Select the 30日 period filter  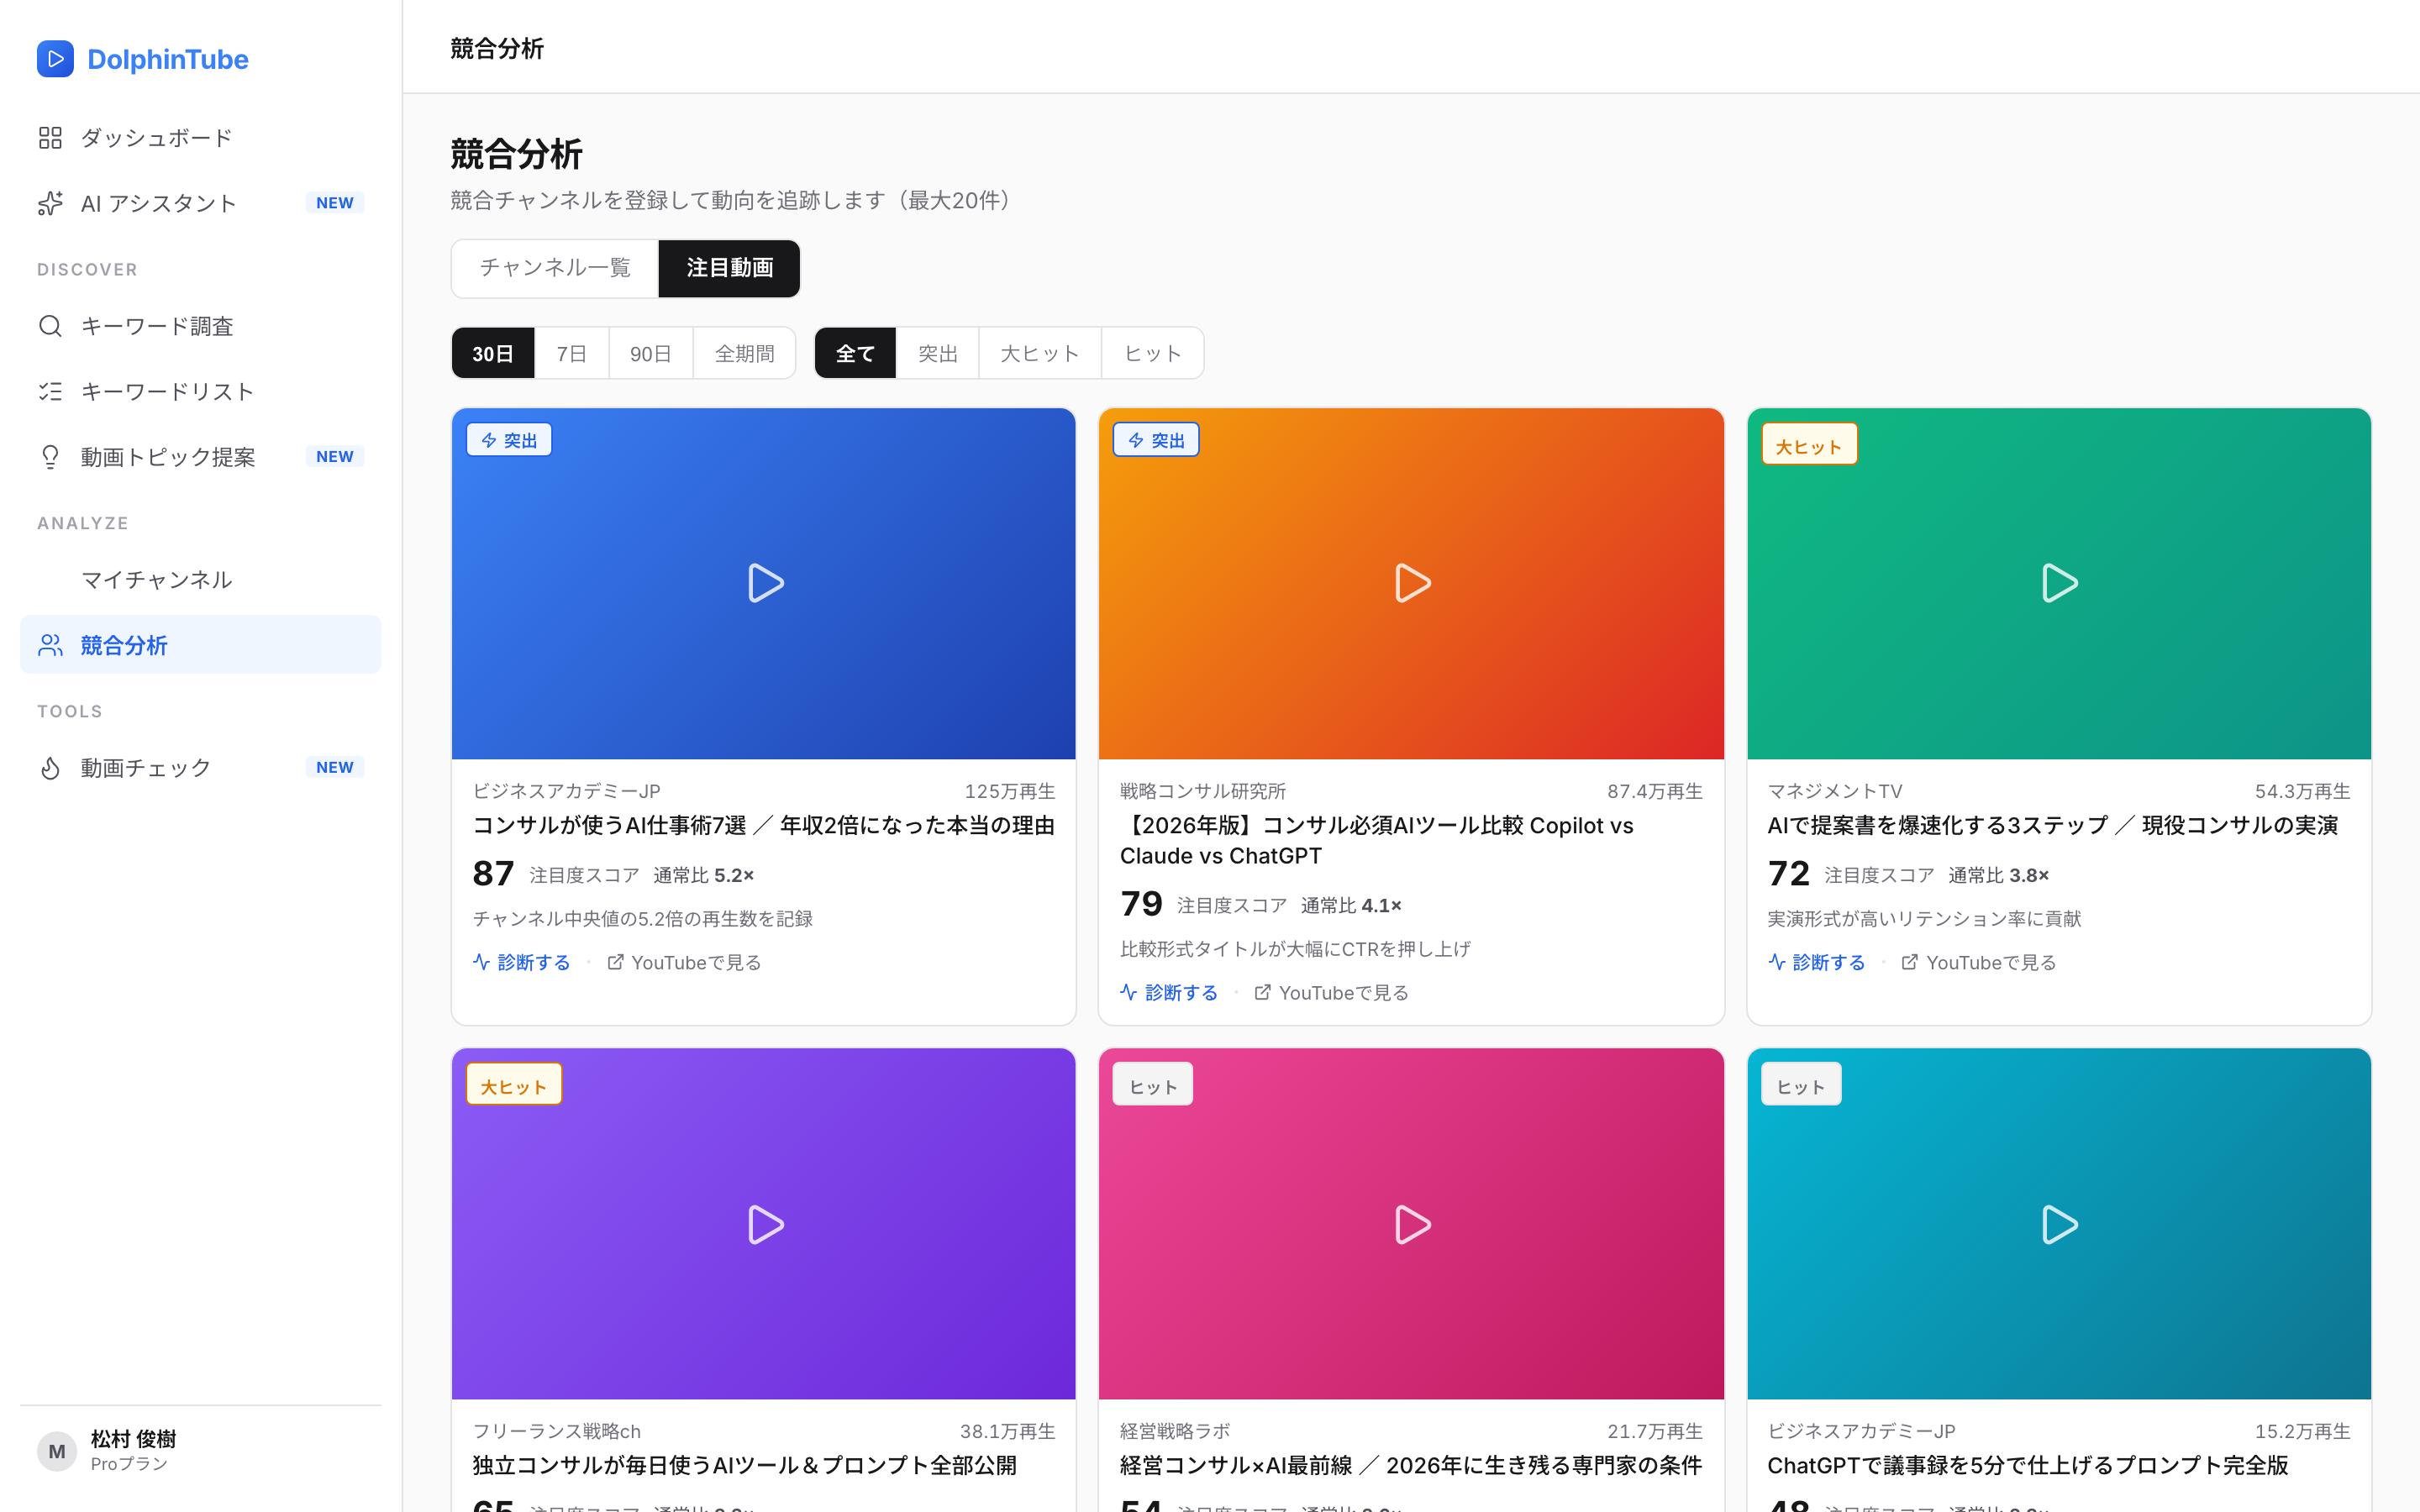pyautogui.click(x=493, y=353)
